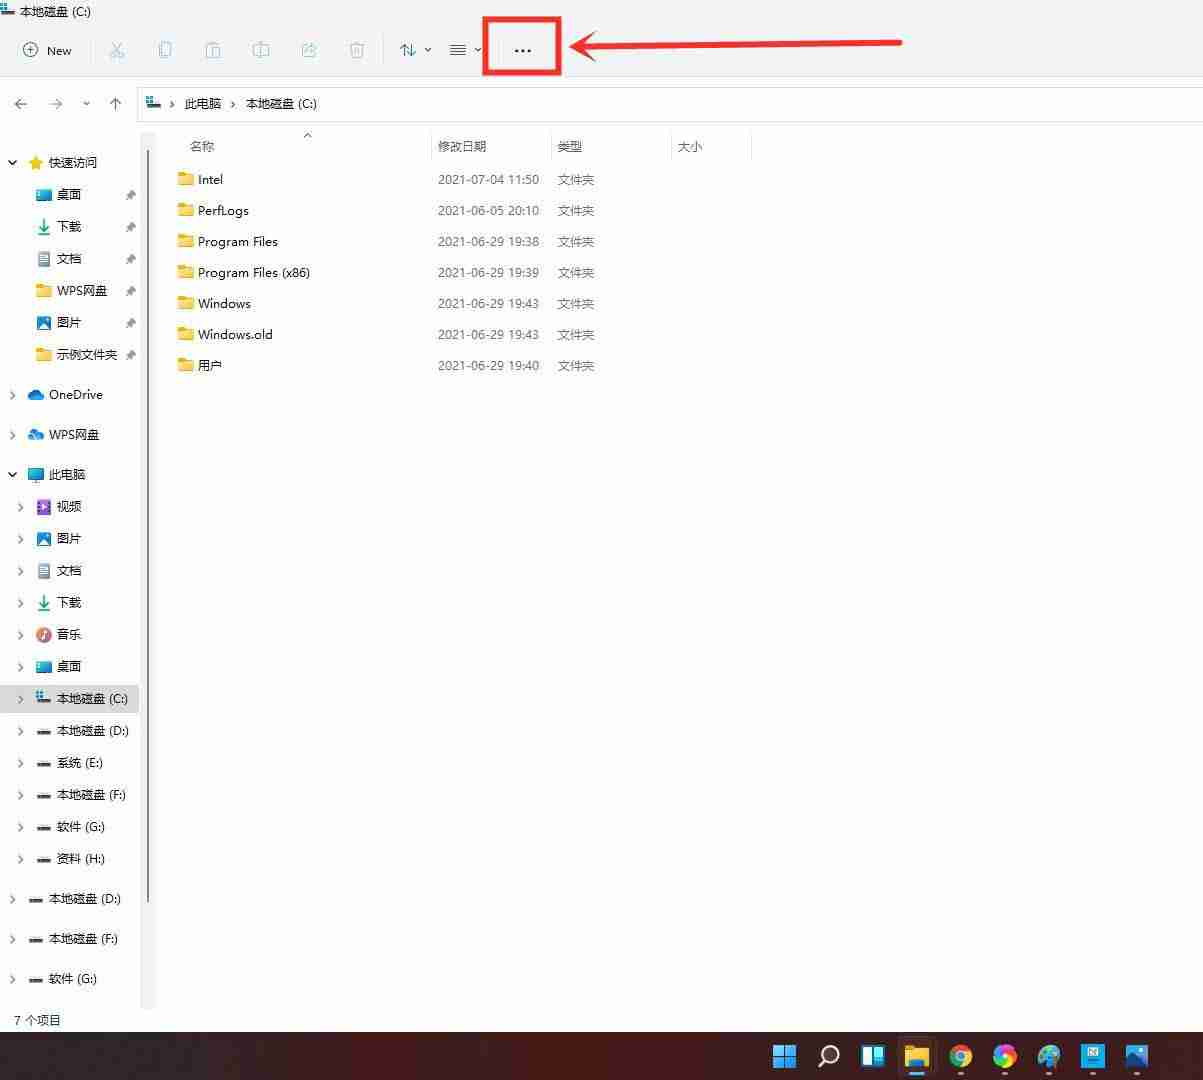Image resolution: width=1203 pixels, height=1080 pixels.
Task: Click the back navigation arrow
Action: click(21, 103)
